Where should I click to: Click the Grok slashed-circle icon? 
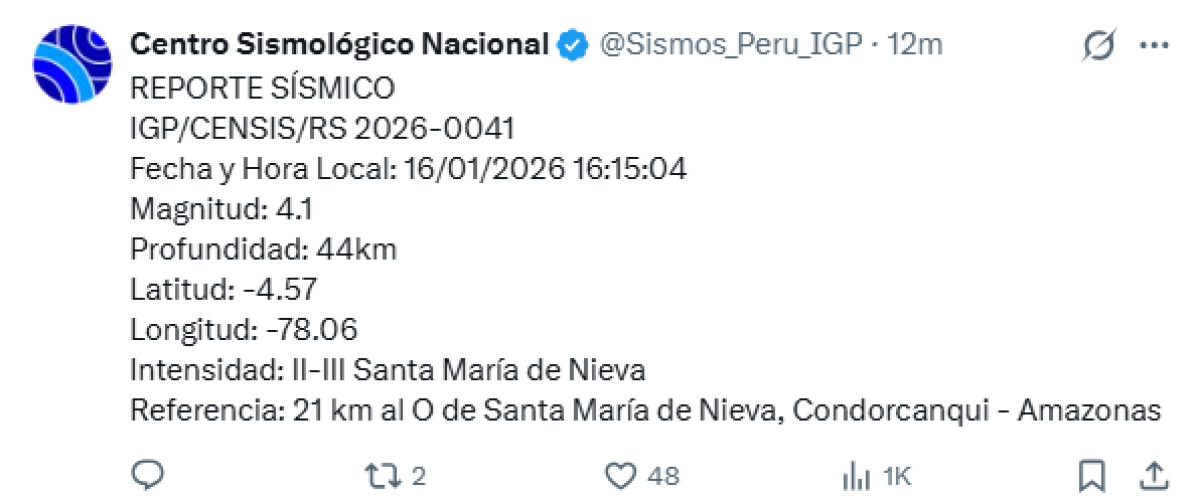pos(1101,46)
